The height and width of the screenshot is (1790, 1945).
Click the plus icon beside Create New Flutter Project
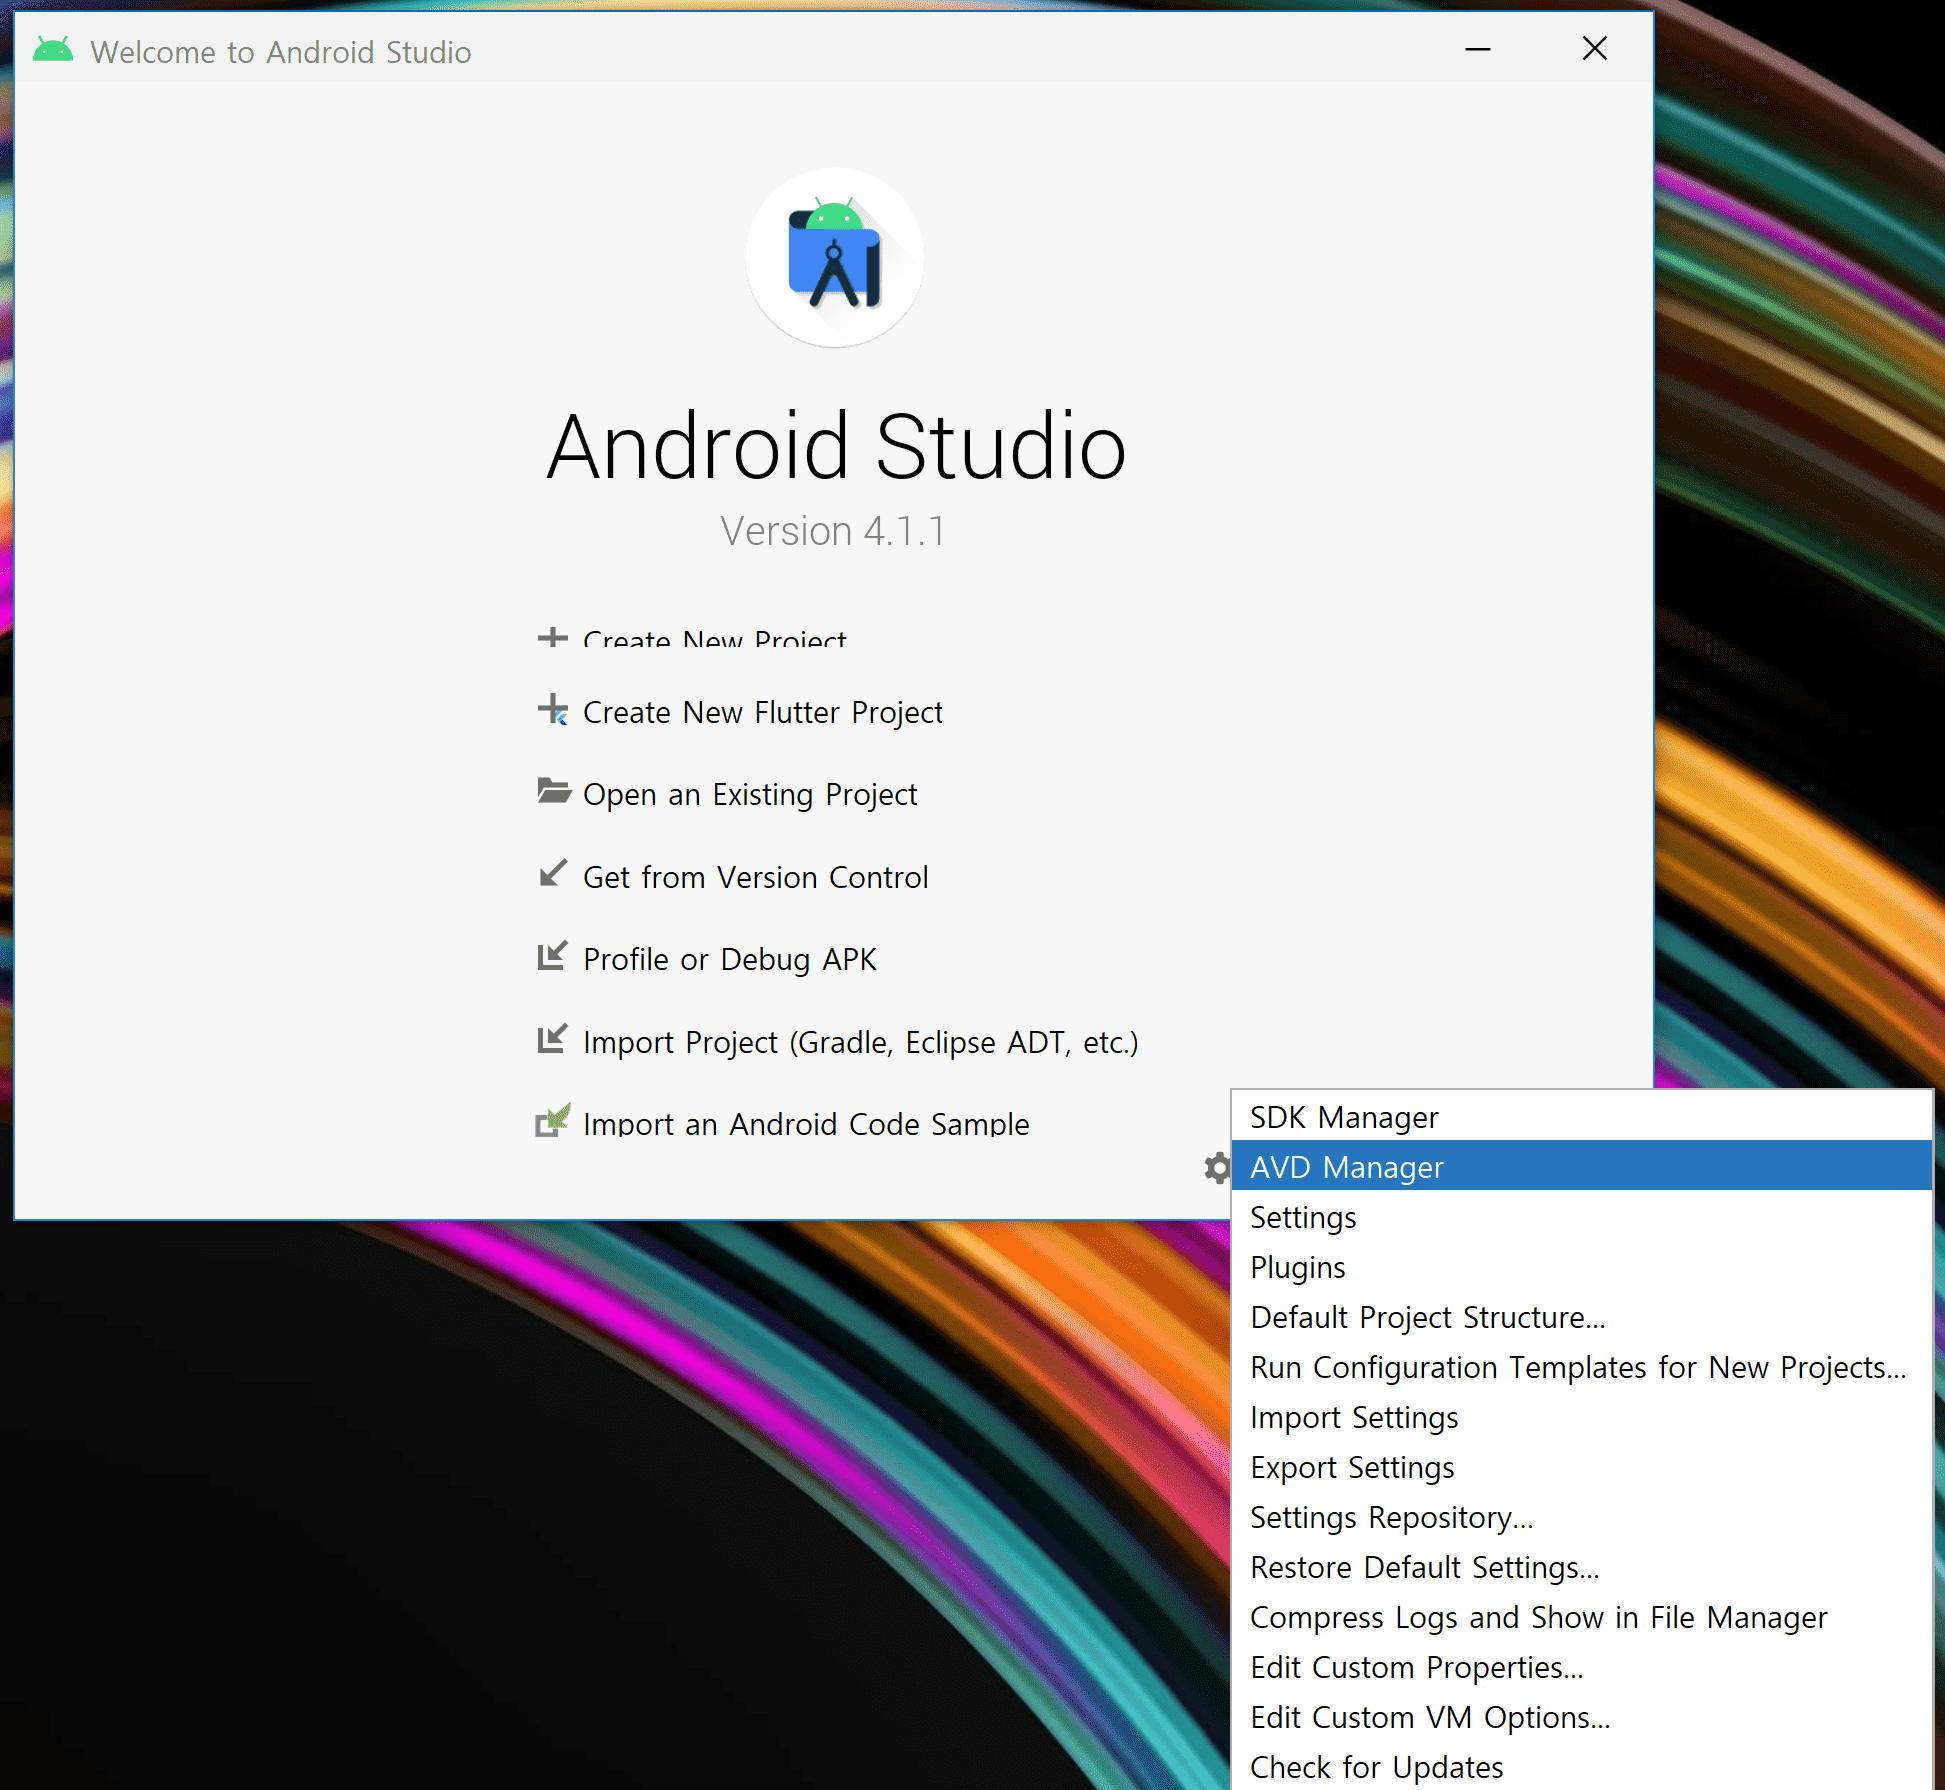pyautogui.click(x=552, y=710)
